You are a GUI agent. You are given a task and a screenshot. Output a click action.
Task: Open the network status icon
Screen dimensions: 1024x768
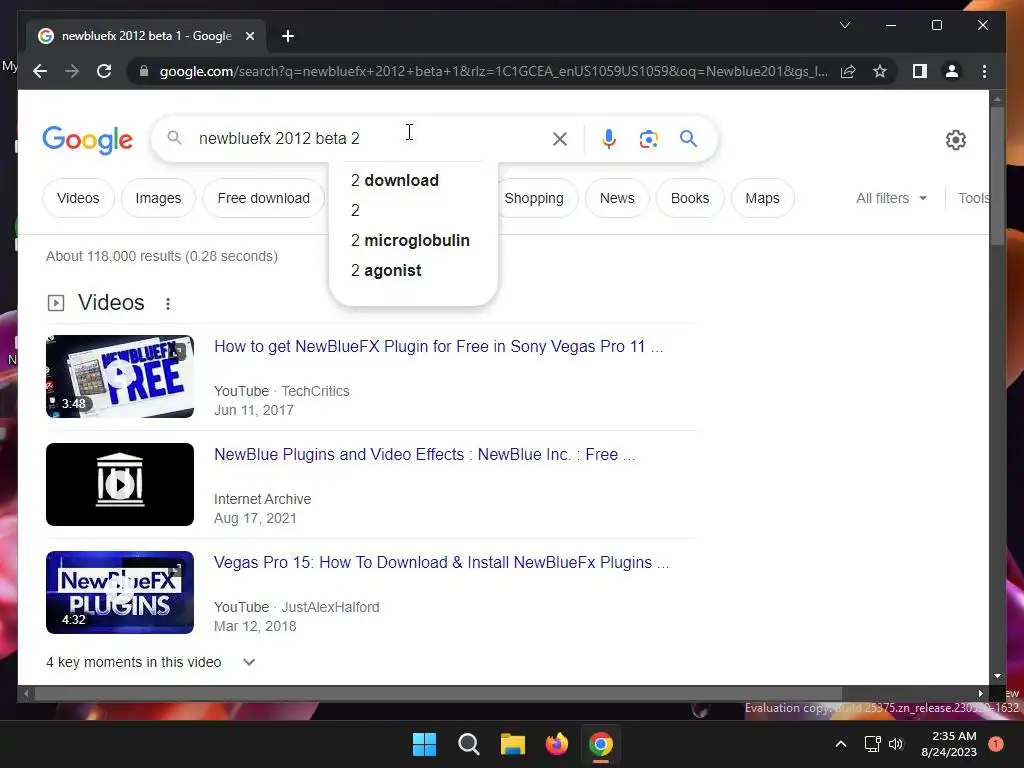pyautogui.click(x=872, y=744)
